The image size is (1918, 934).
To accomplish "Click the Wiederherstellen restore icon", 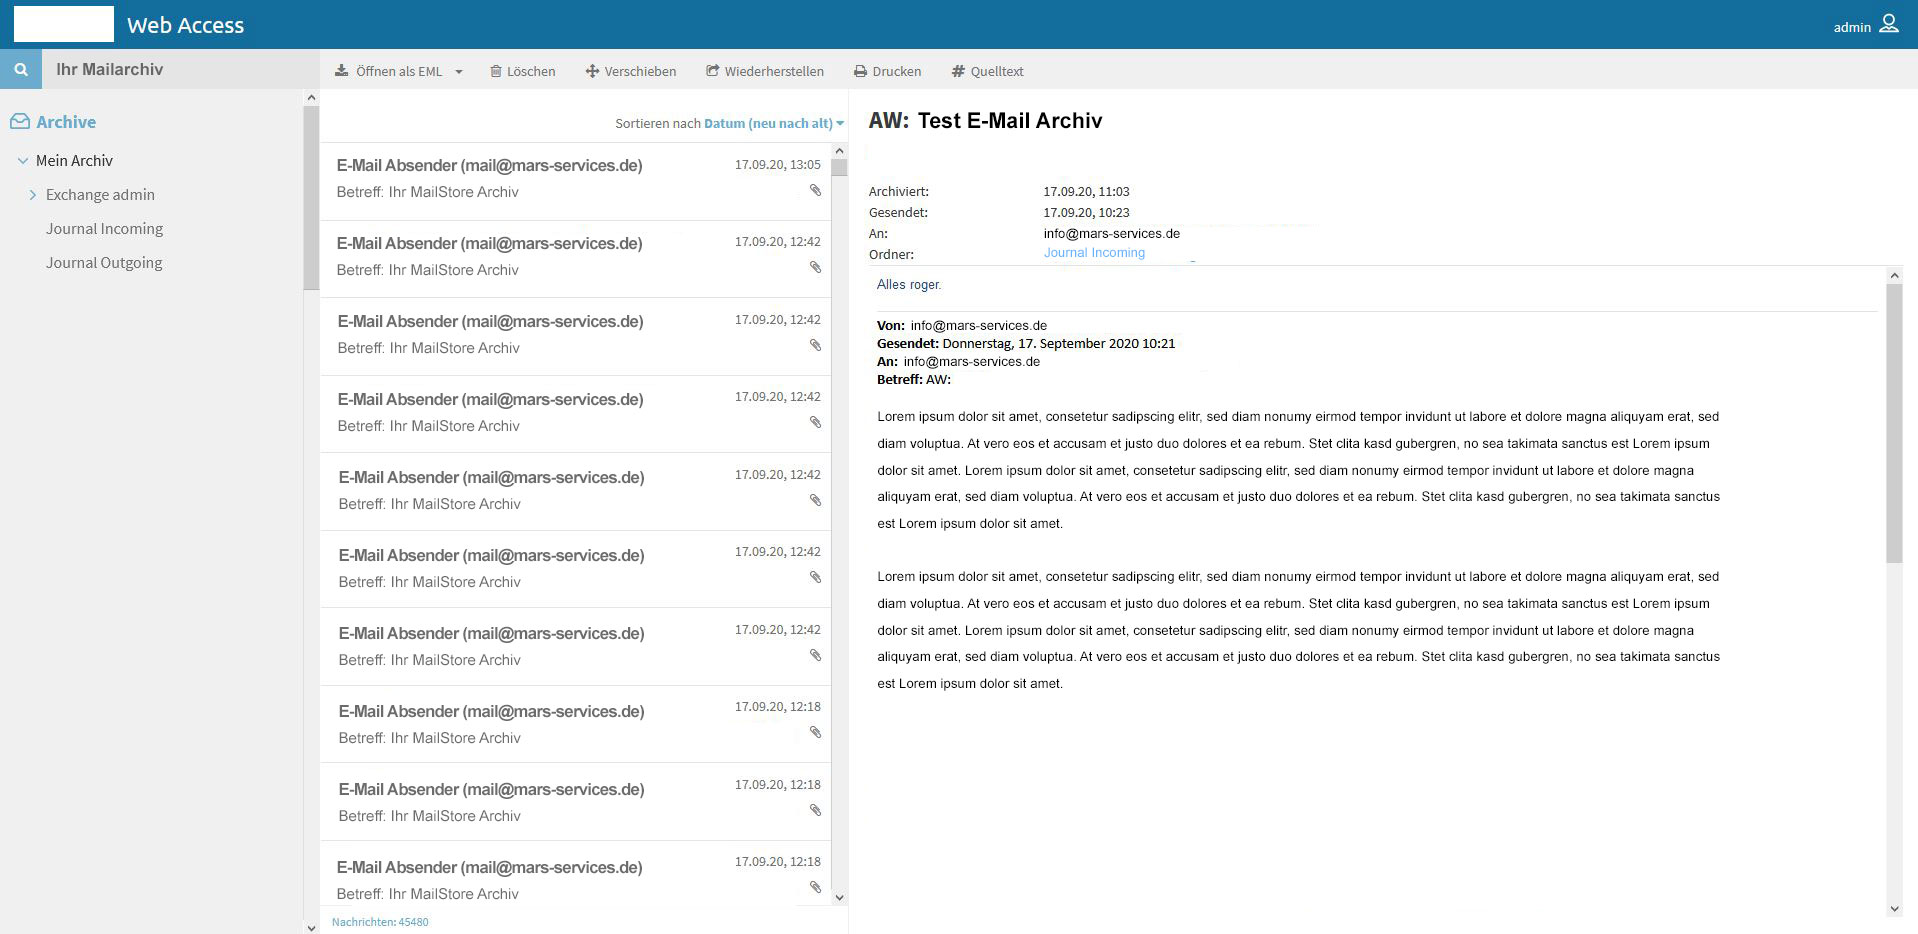I will (712, 71).
